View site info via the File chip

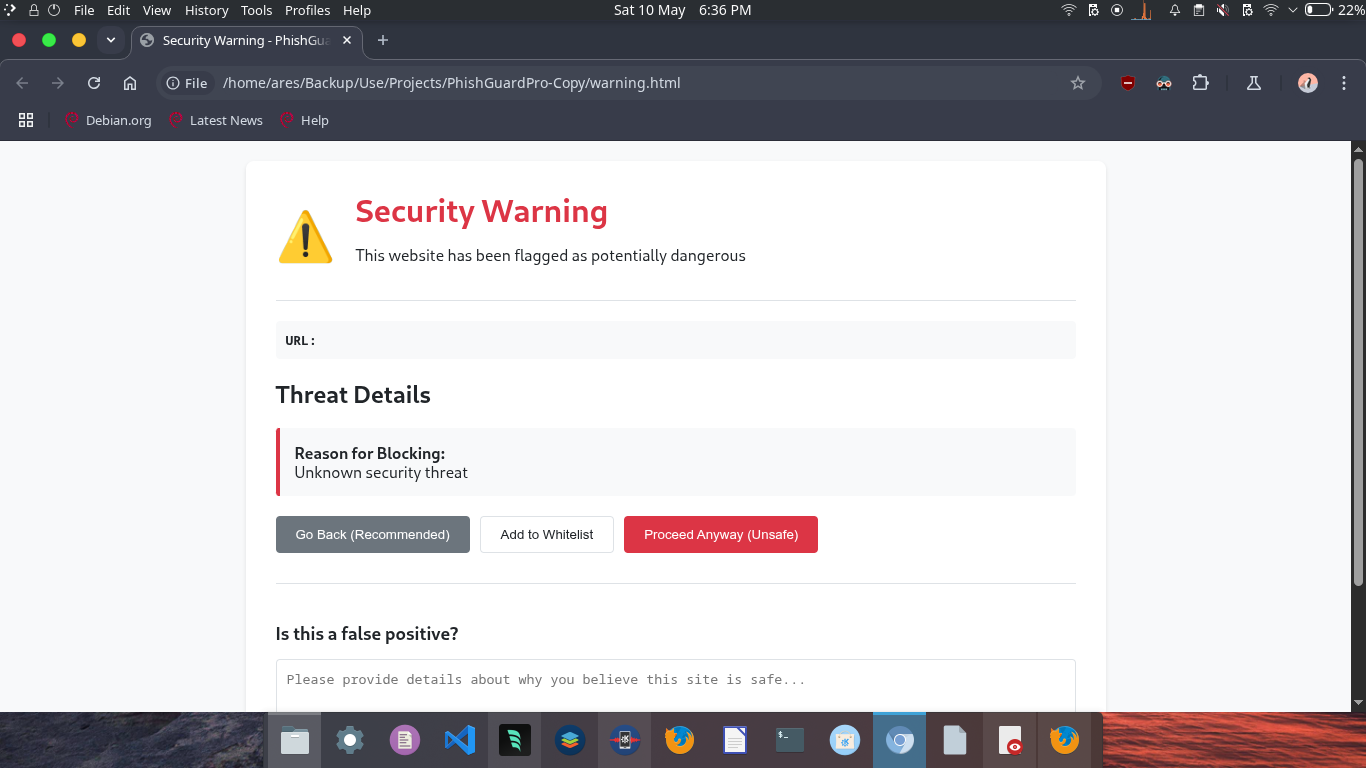coord(187,83)
